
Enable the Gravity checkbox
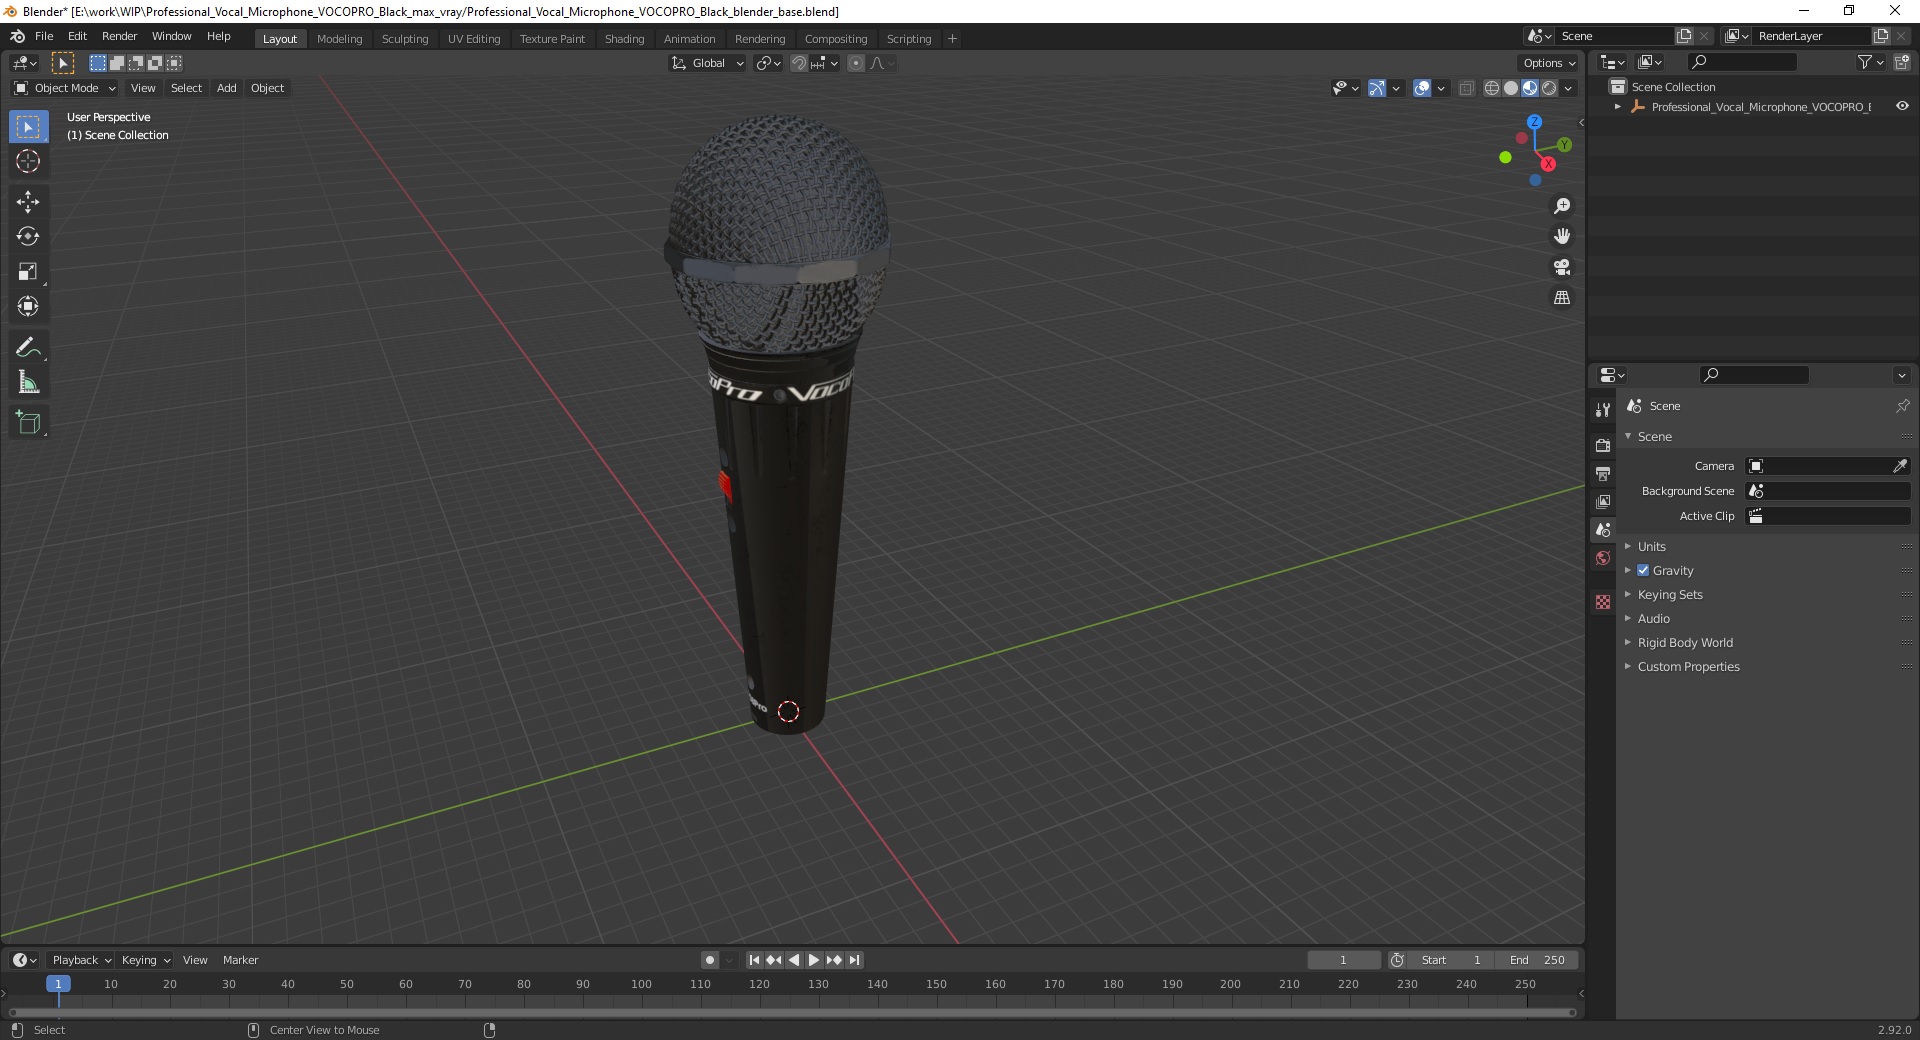click(x=1643, y=570)
